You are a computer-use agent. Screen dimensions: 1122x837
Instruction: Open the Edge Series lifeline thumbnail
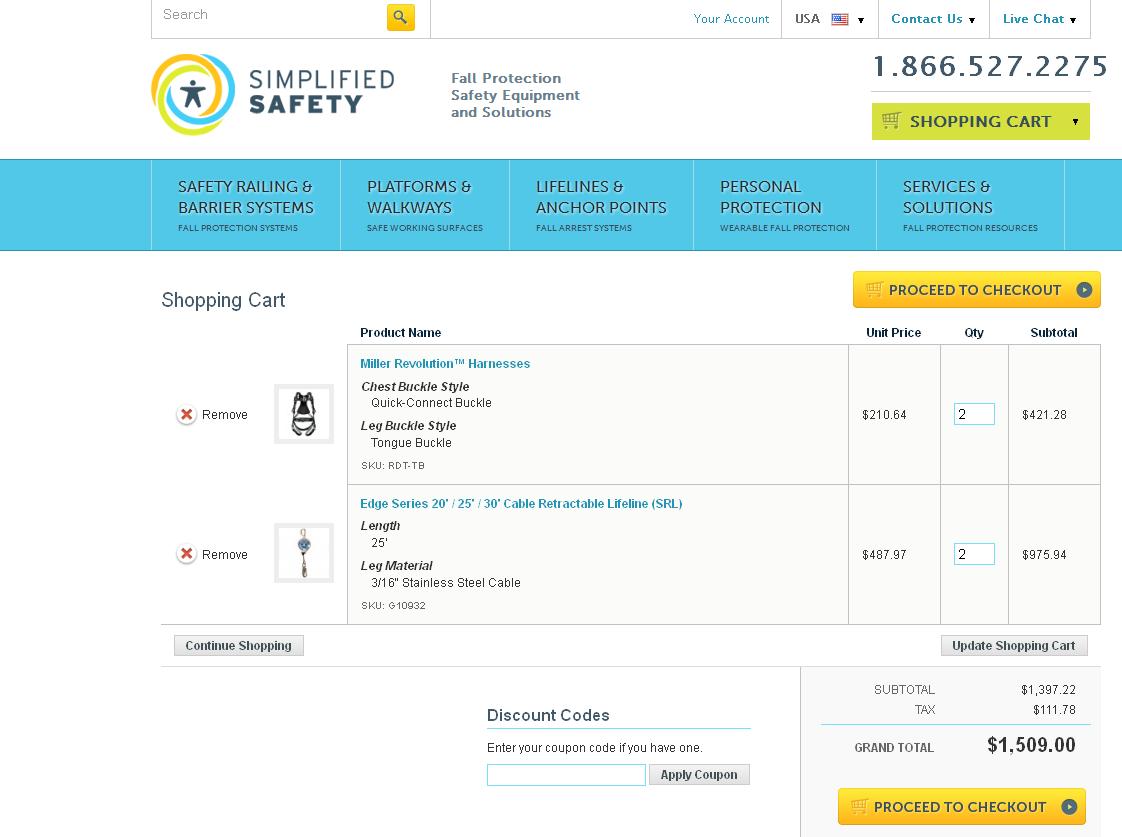pos(304,553)
